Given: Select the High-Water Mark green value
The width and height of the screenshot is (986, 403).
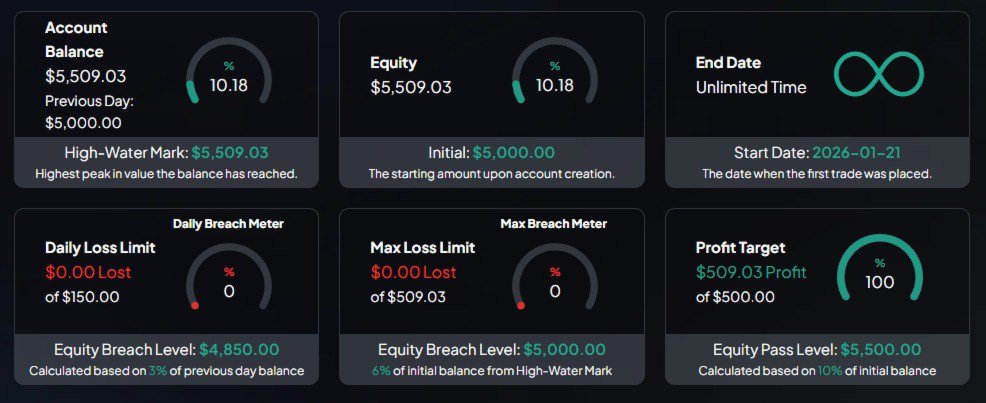Looking at the screenshot, I should pos(230,153).
